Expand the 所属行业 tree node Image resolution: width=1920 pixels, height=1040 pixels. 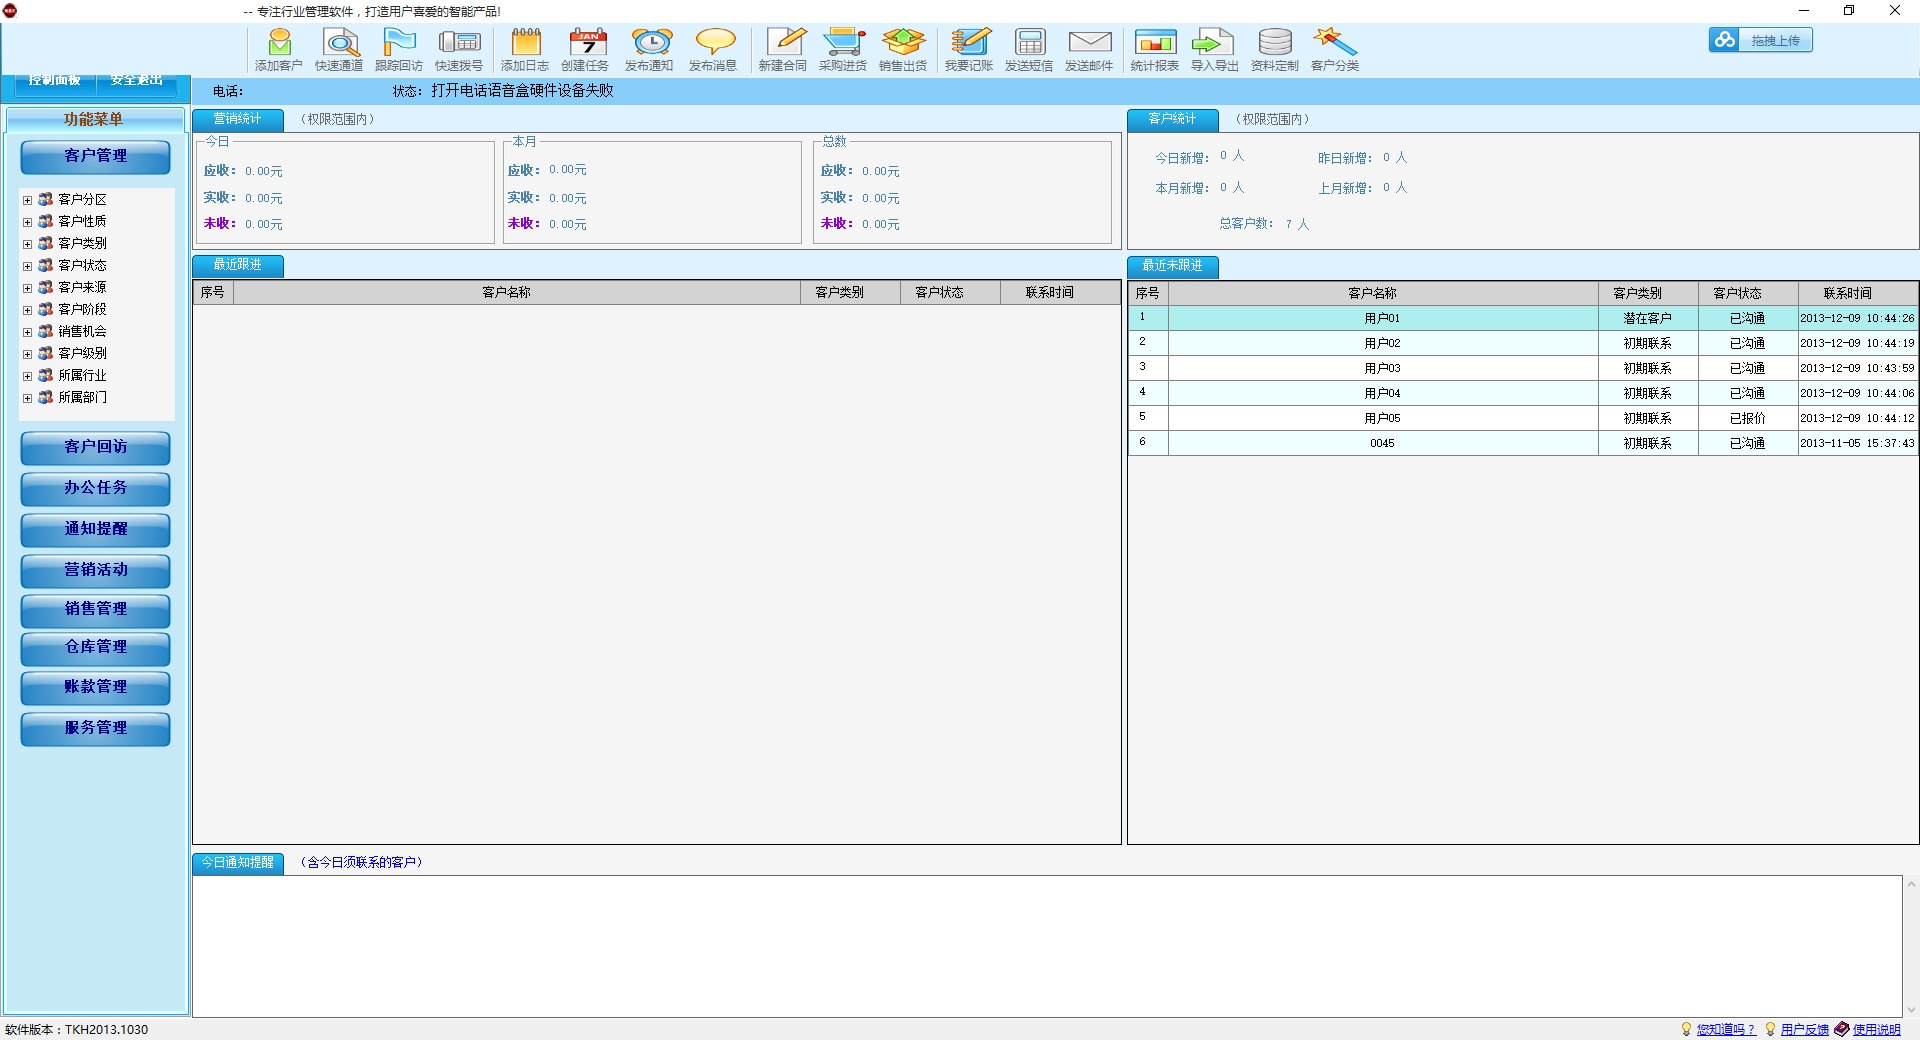click(28, 376)
